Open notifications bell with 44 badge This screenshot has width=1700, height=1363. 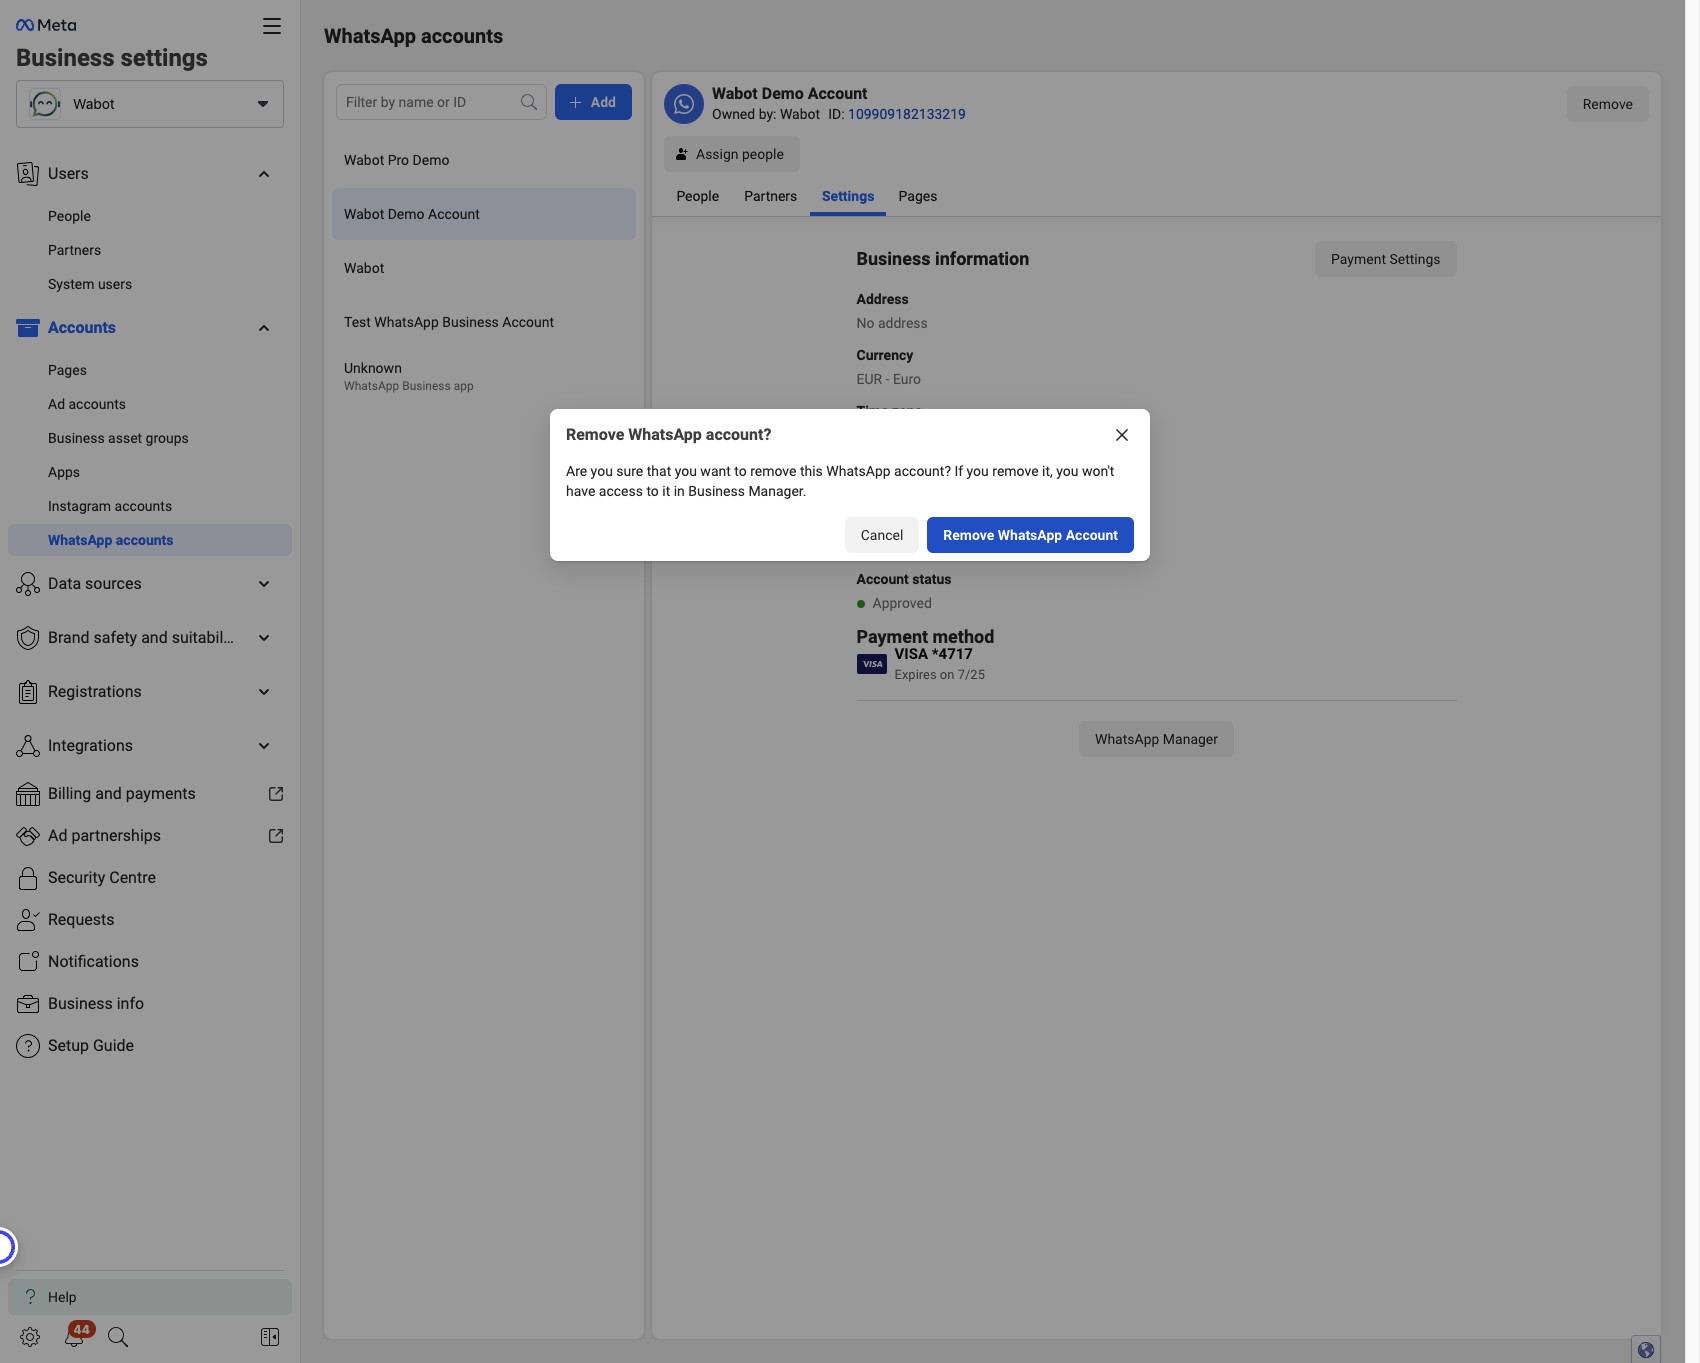(75, 1335)
